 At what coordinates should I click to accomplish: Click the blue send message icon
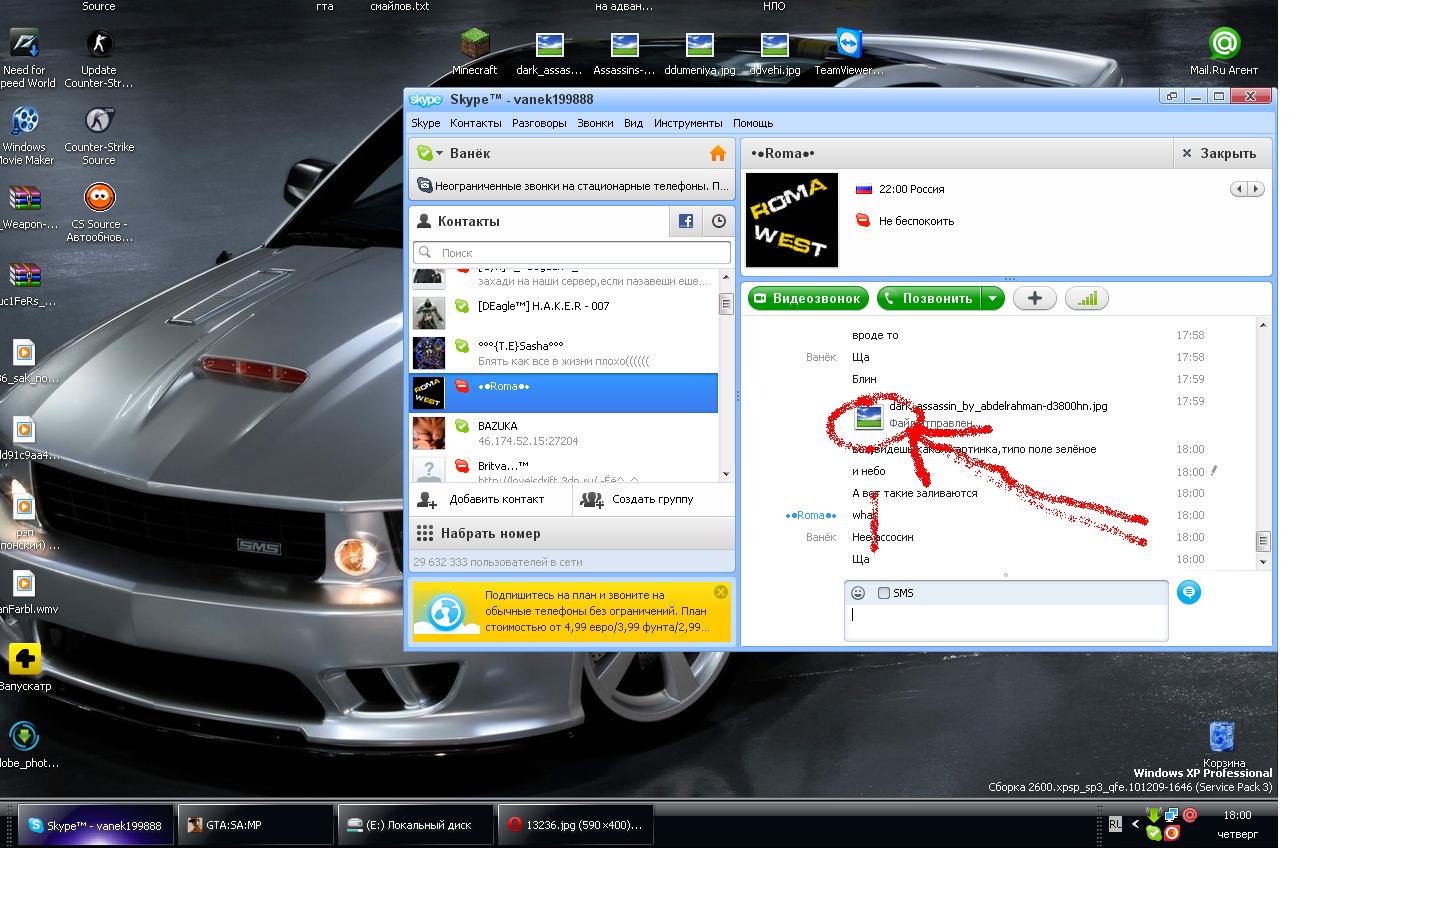pyautogui.click(x=1188, y=593)
